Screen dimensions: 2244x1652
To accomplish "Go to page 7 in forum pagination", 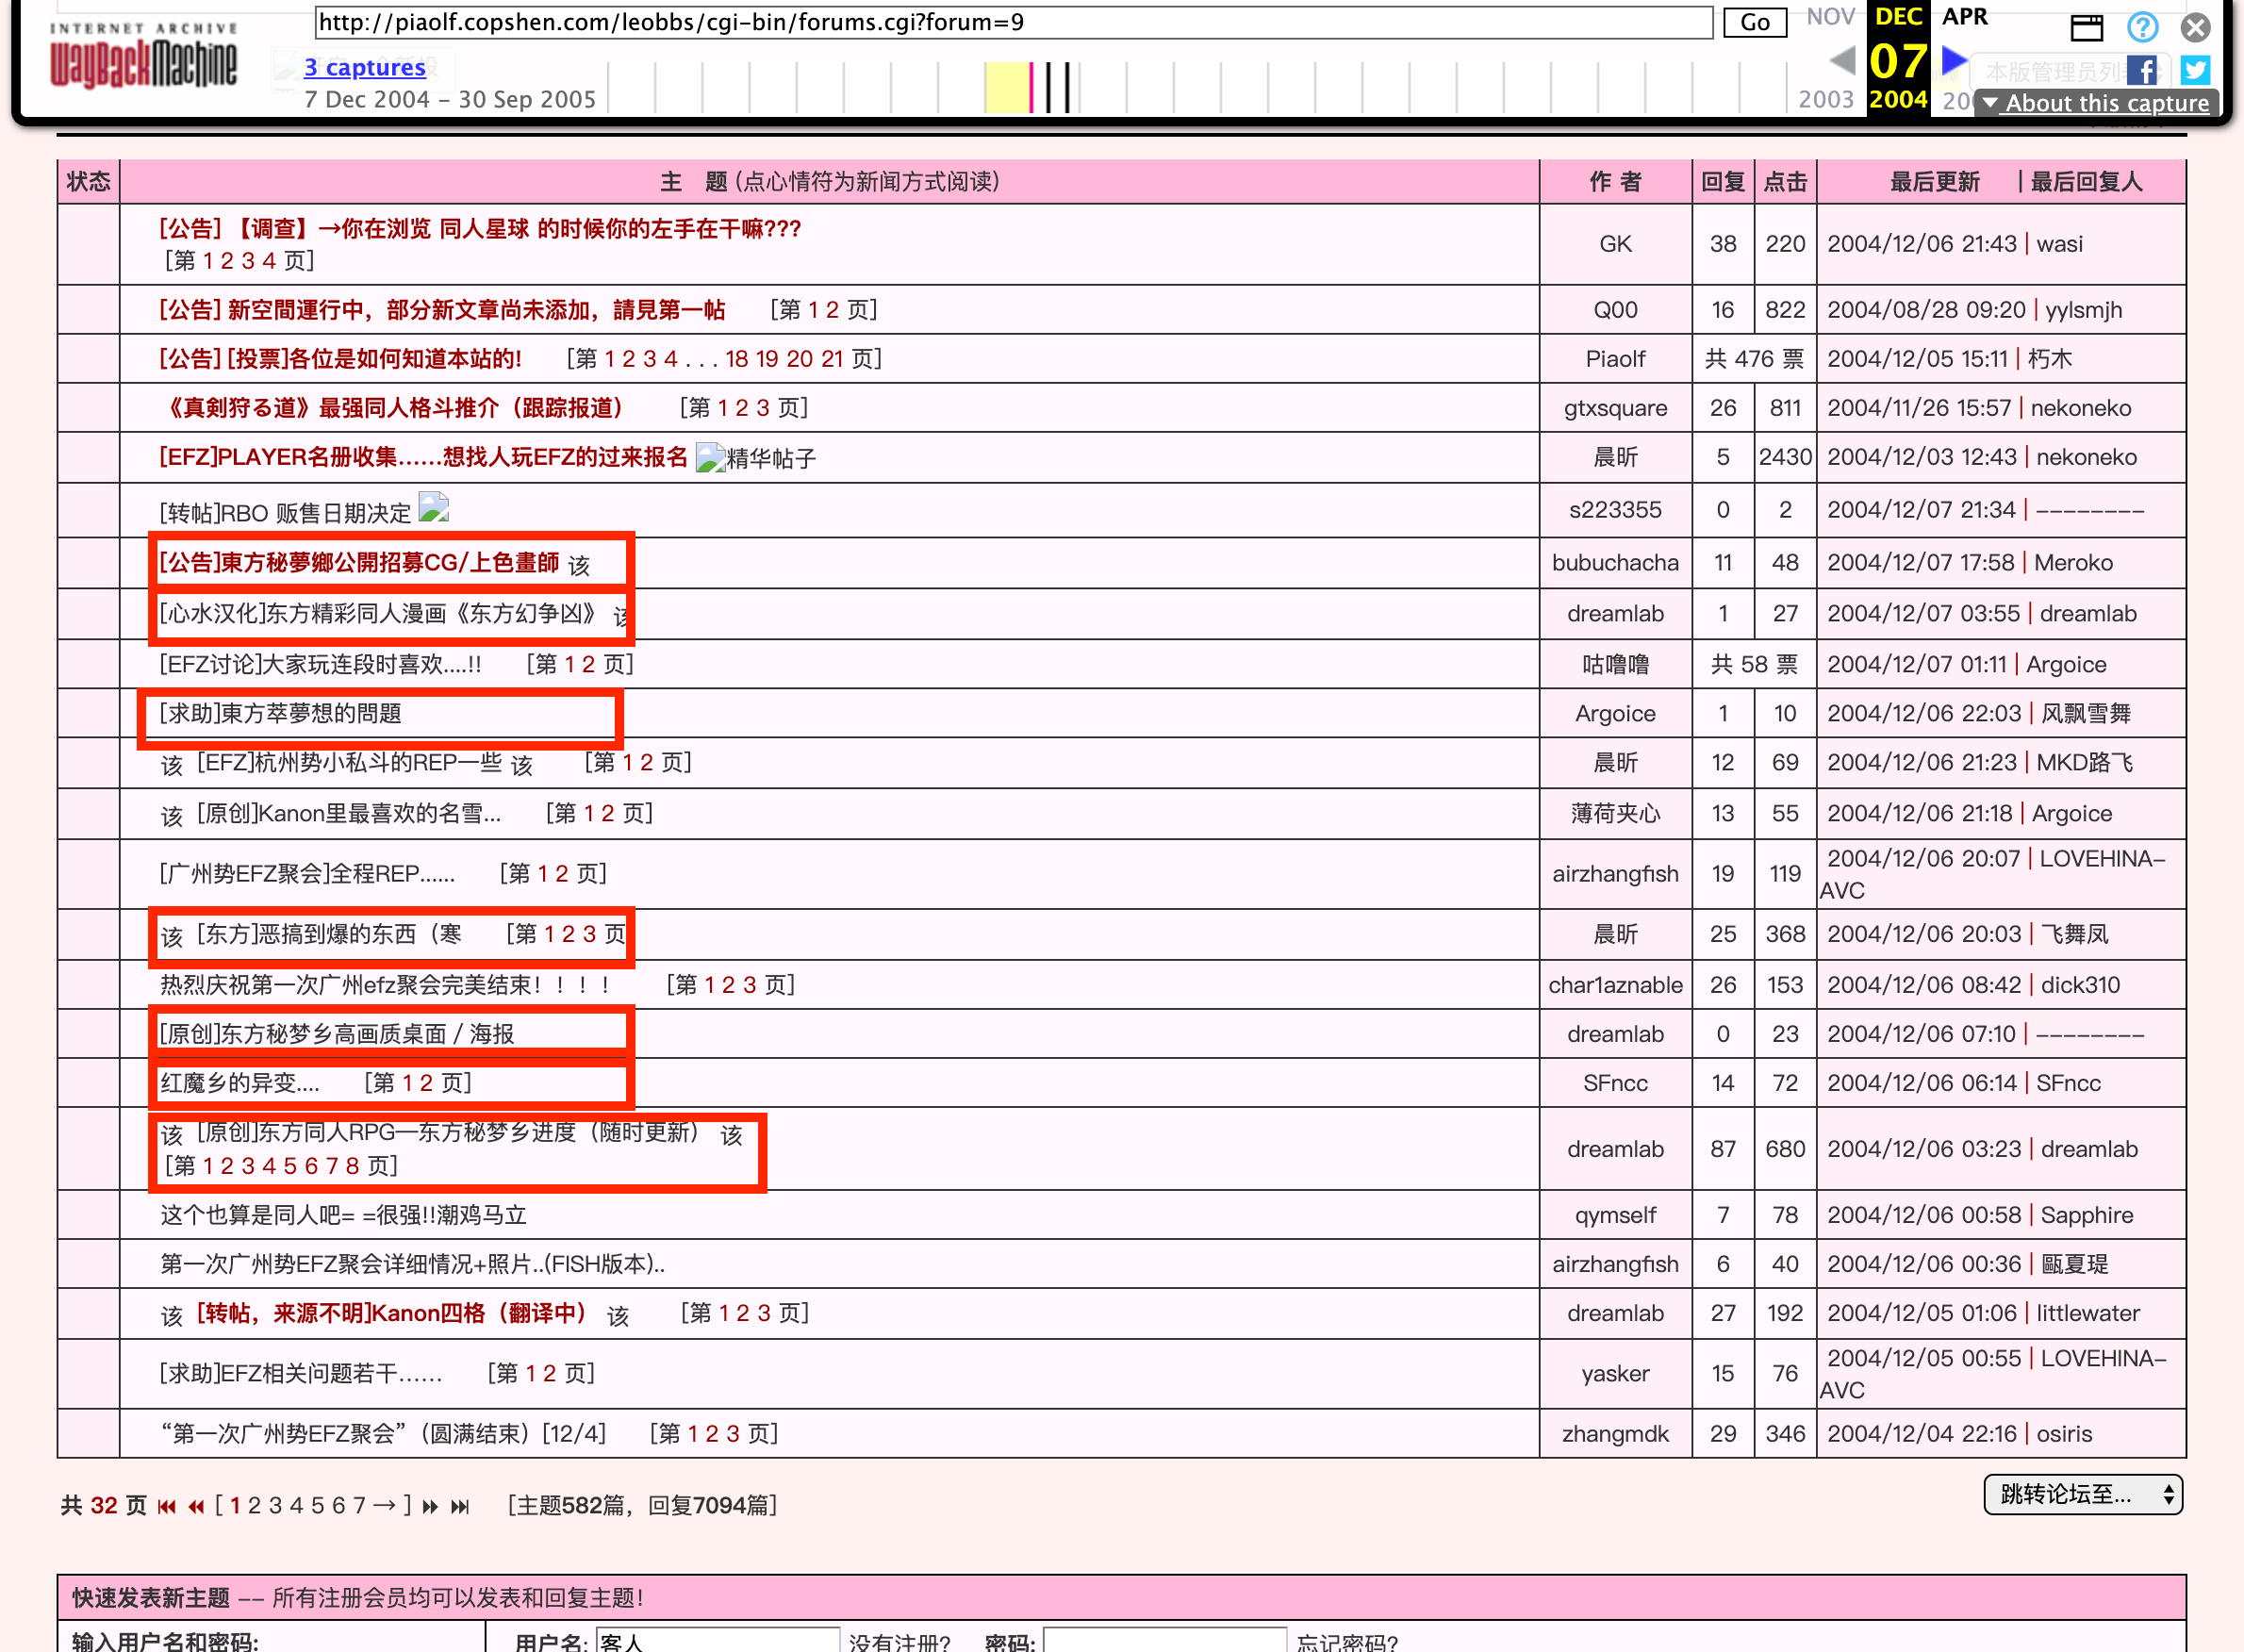I will tap(359, 1506).
